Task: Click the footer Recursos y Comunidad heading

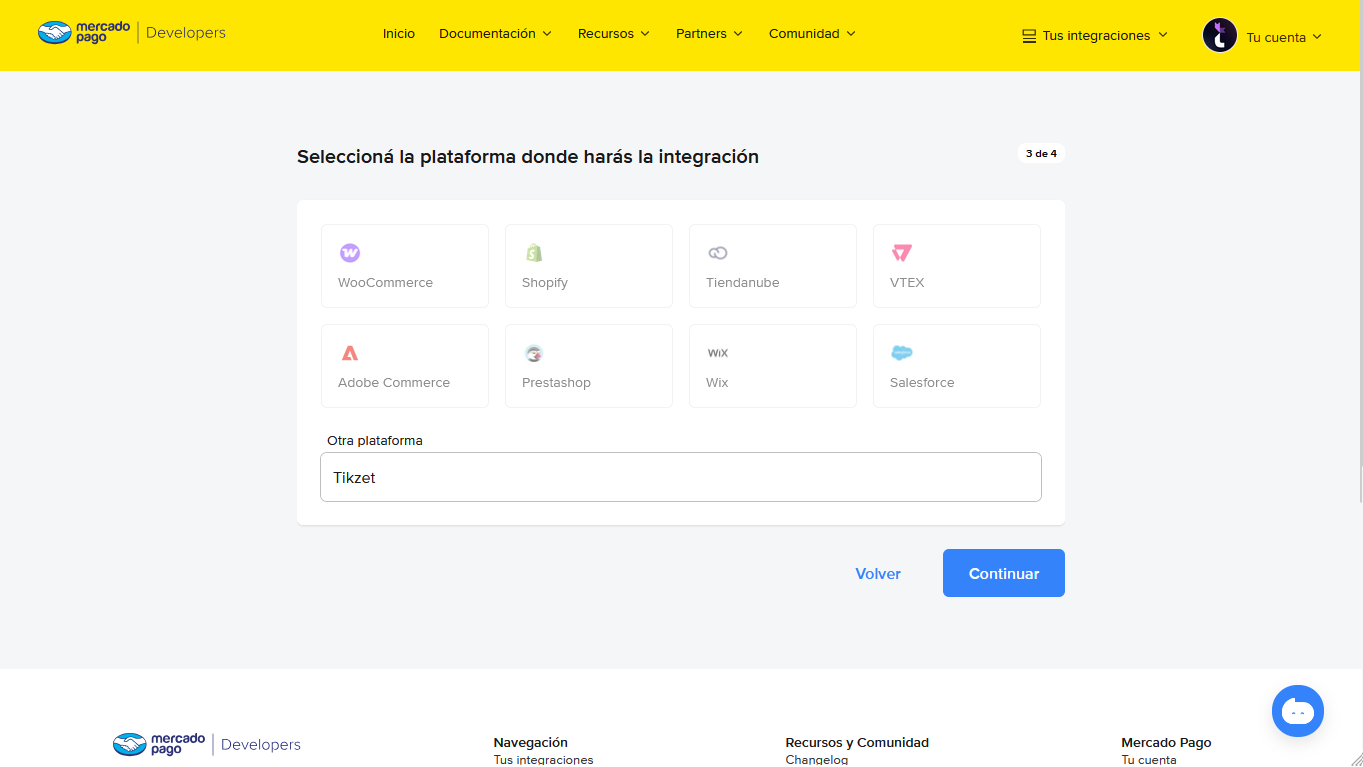Action: coord(857,742)
